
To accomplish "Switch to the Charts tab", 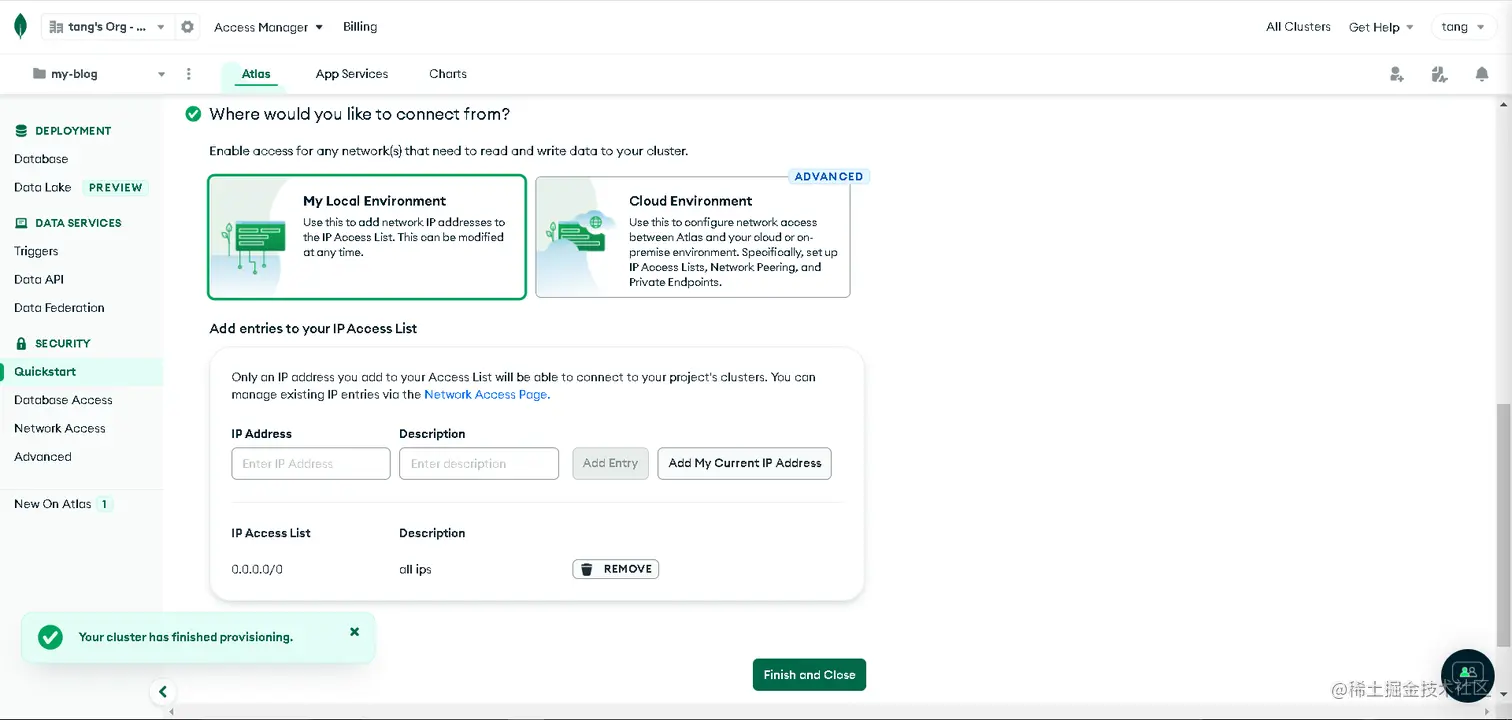I will point(448,74).
